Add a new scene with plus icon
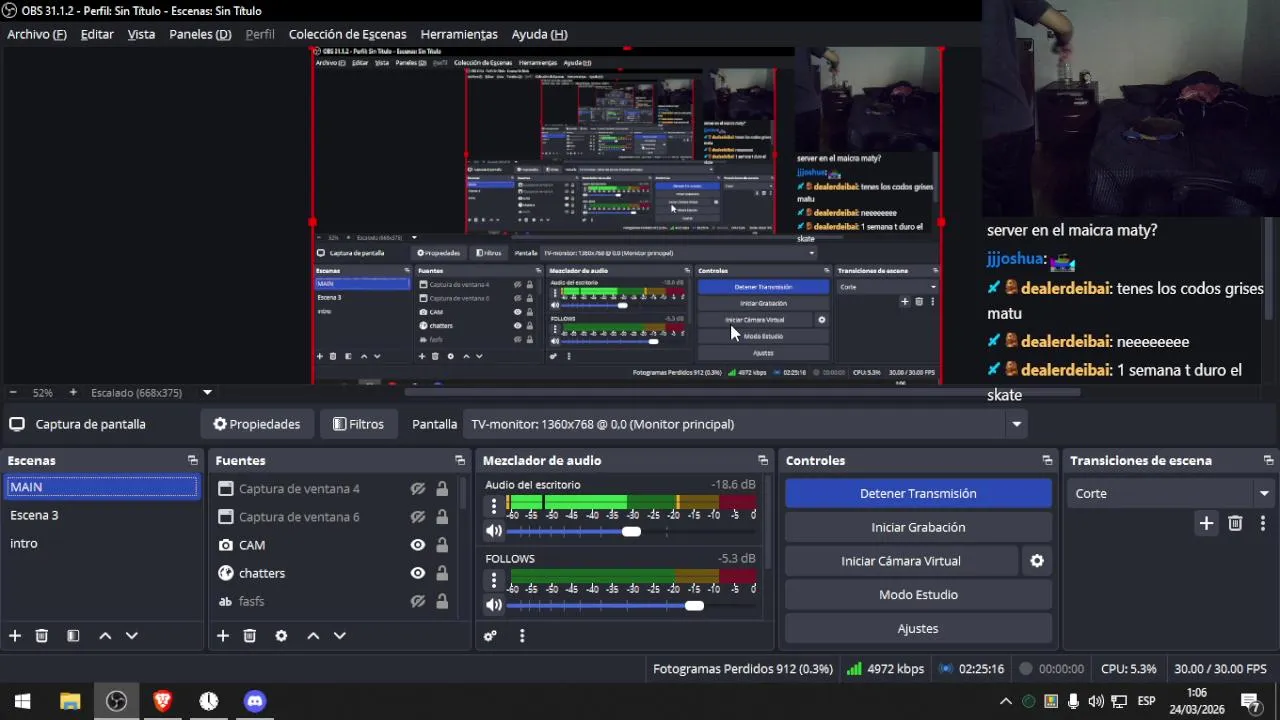Viewport: 1280px width, 720px height. click(15, 636)
